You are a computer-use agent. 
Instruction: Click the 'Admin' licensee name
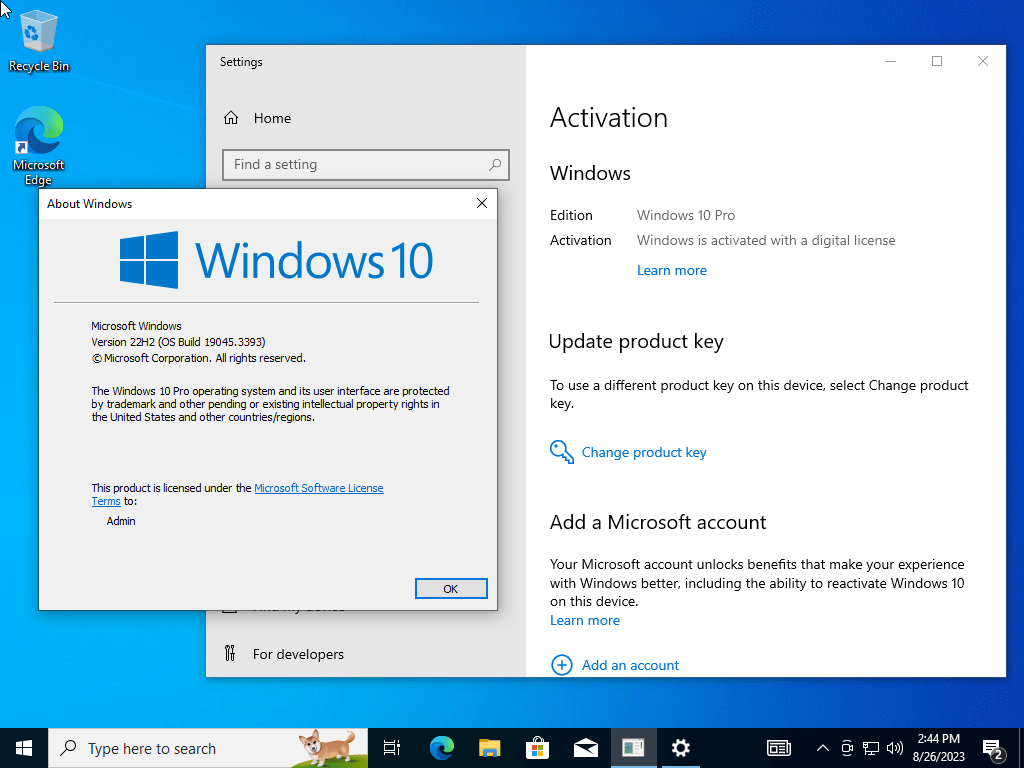pos(121,520)
